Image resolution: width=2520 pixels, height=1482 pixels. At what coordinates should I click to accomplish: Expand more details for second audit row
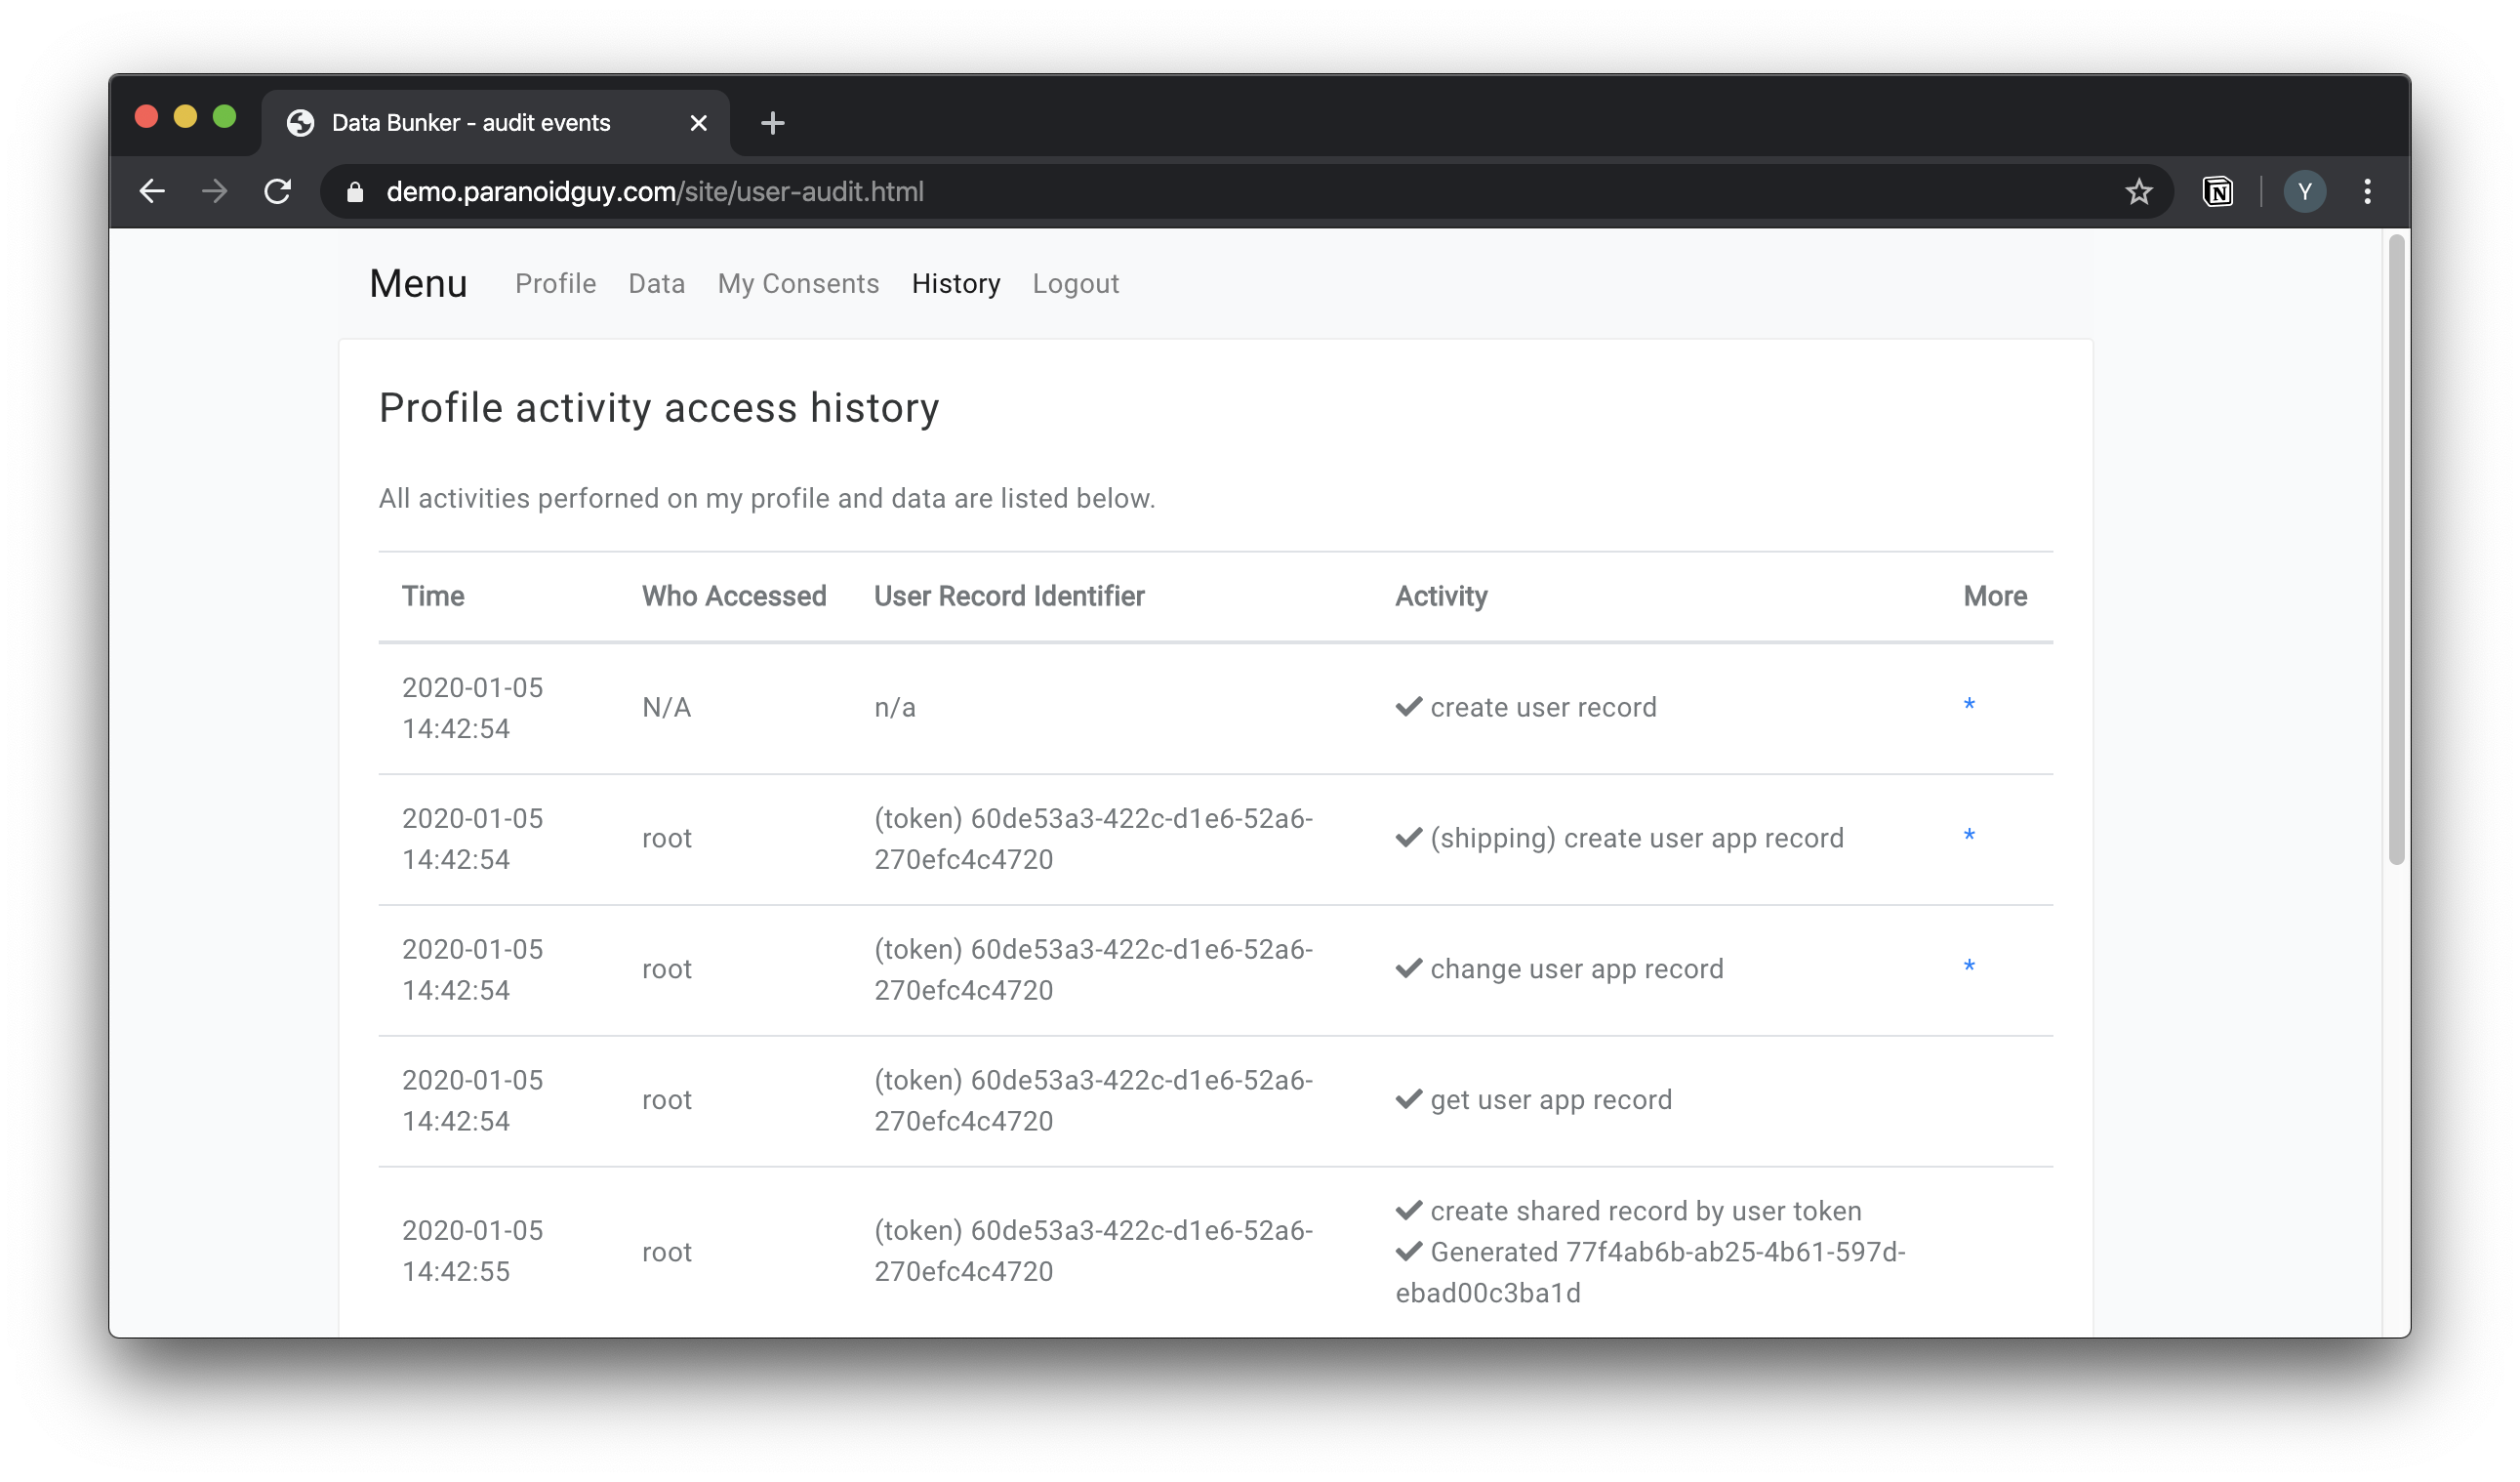(1970, 837)
